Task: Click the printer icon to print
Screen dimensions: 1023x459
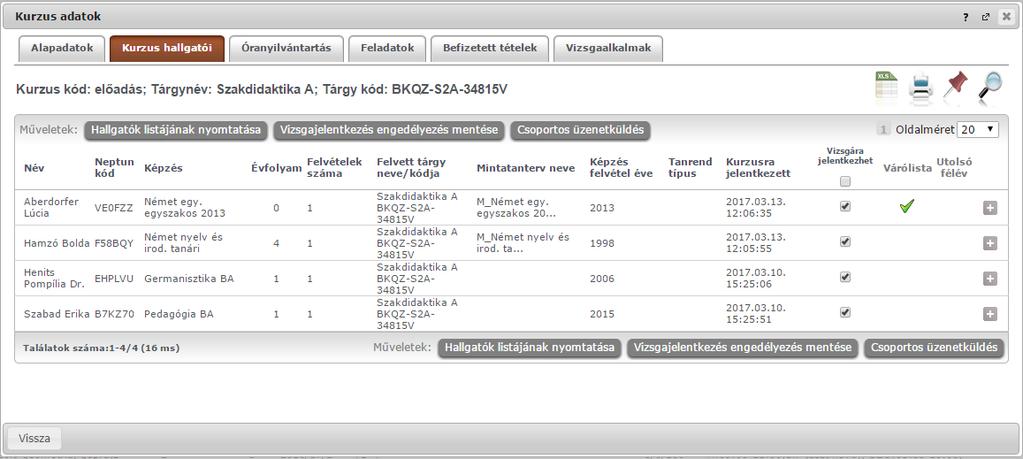Action: point(921,89)
